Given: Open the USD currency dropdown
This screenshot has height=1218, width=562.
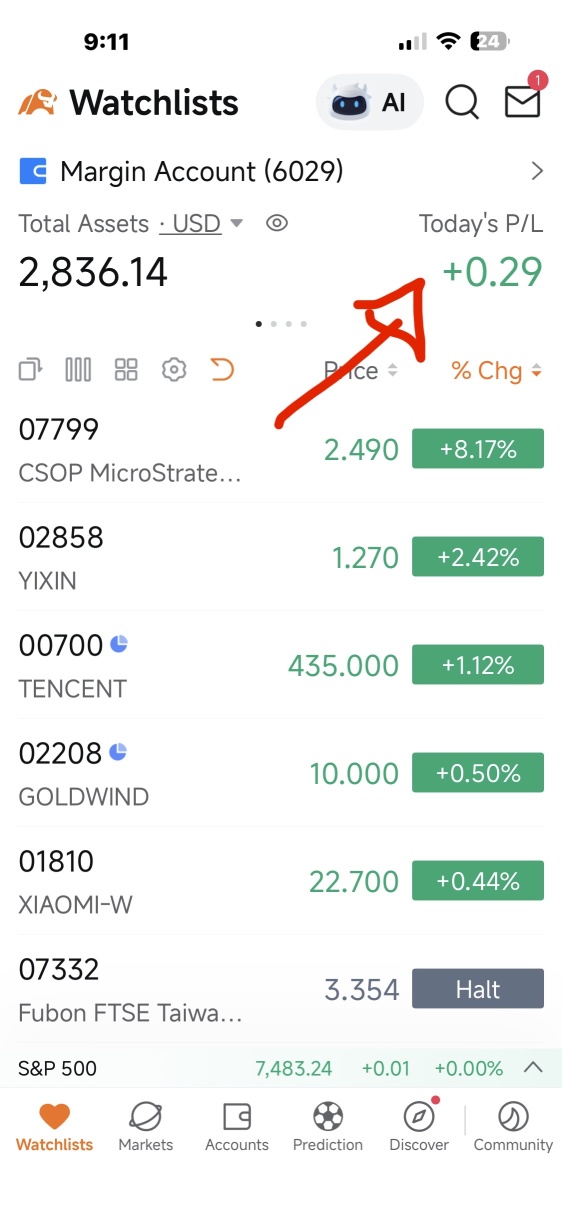Looking at the screenshot, I should pos(200,223).
